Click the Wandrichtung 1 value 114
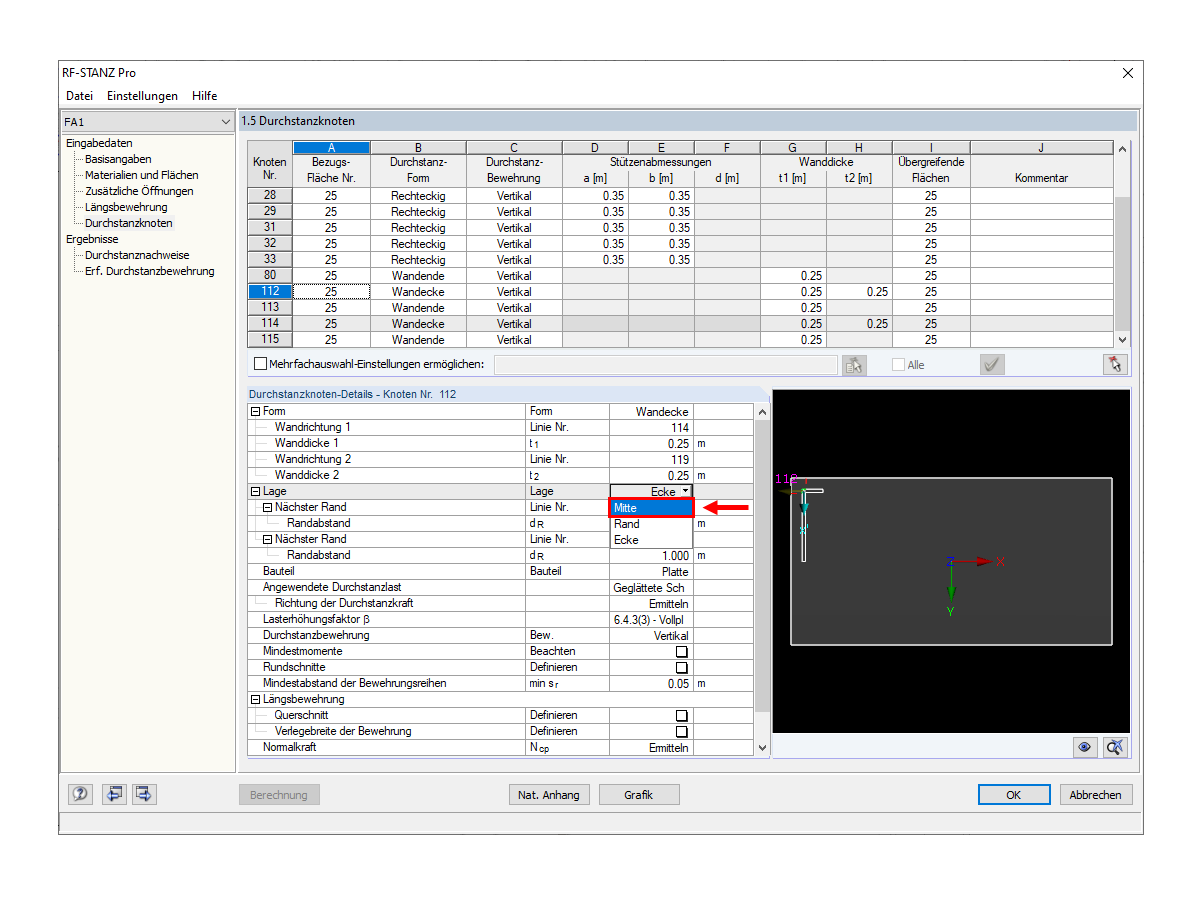 651,427
